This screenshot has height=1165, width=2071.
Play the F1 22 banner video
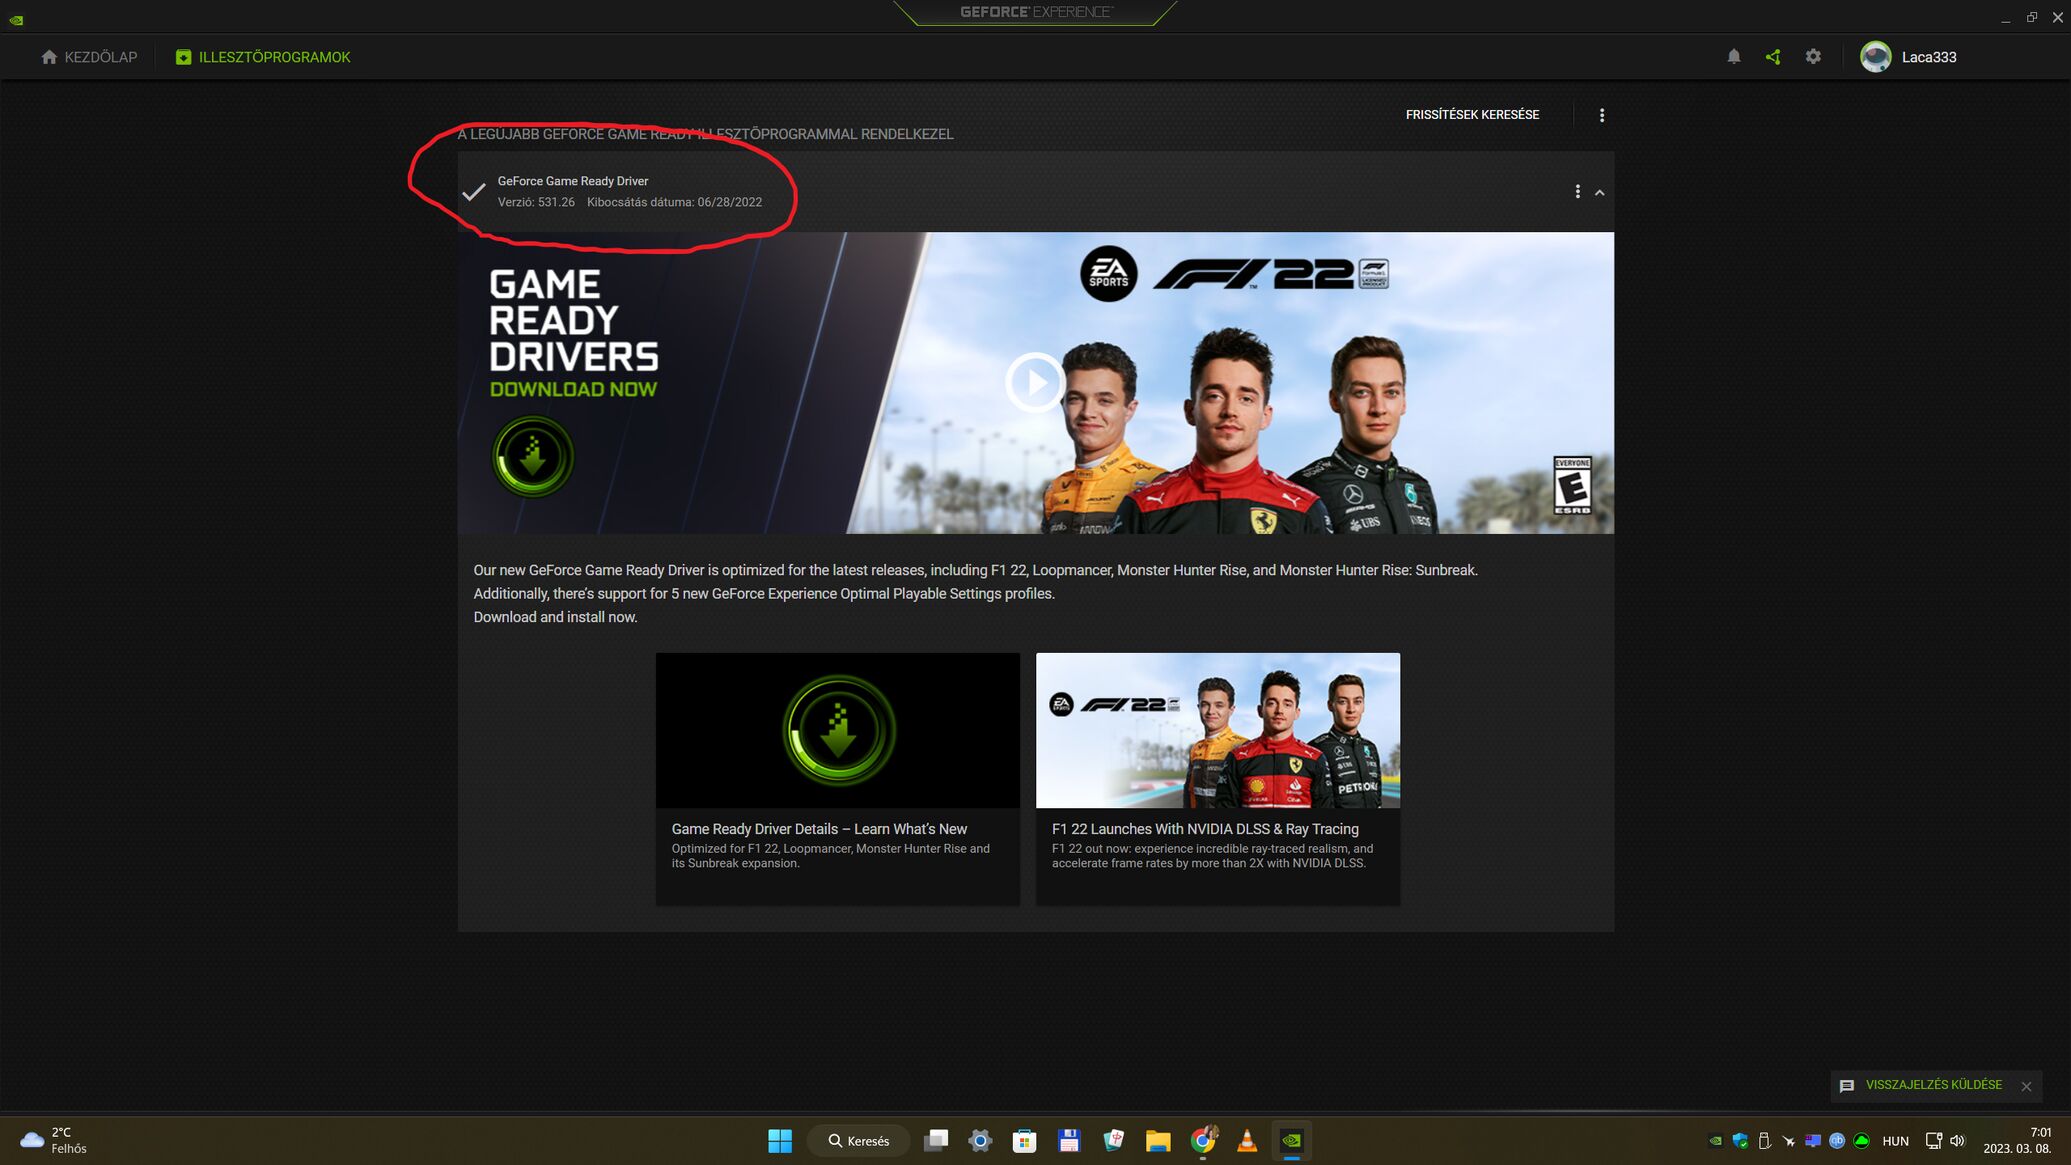pos(1034,382)
